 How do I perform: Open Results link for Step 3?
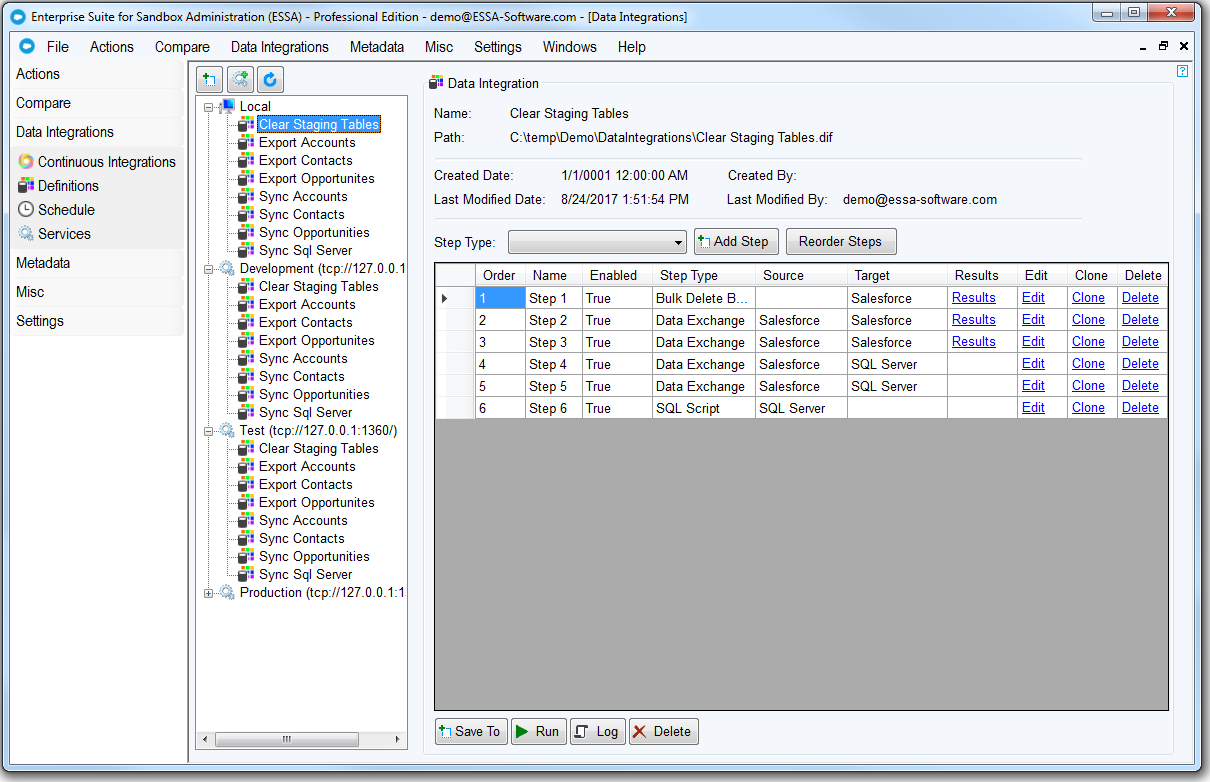(x=973, y=342)
